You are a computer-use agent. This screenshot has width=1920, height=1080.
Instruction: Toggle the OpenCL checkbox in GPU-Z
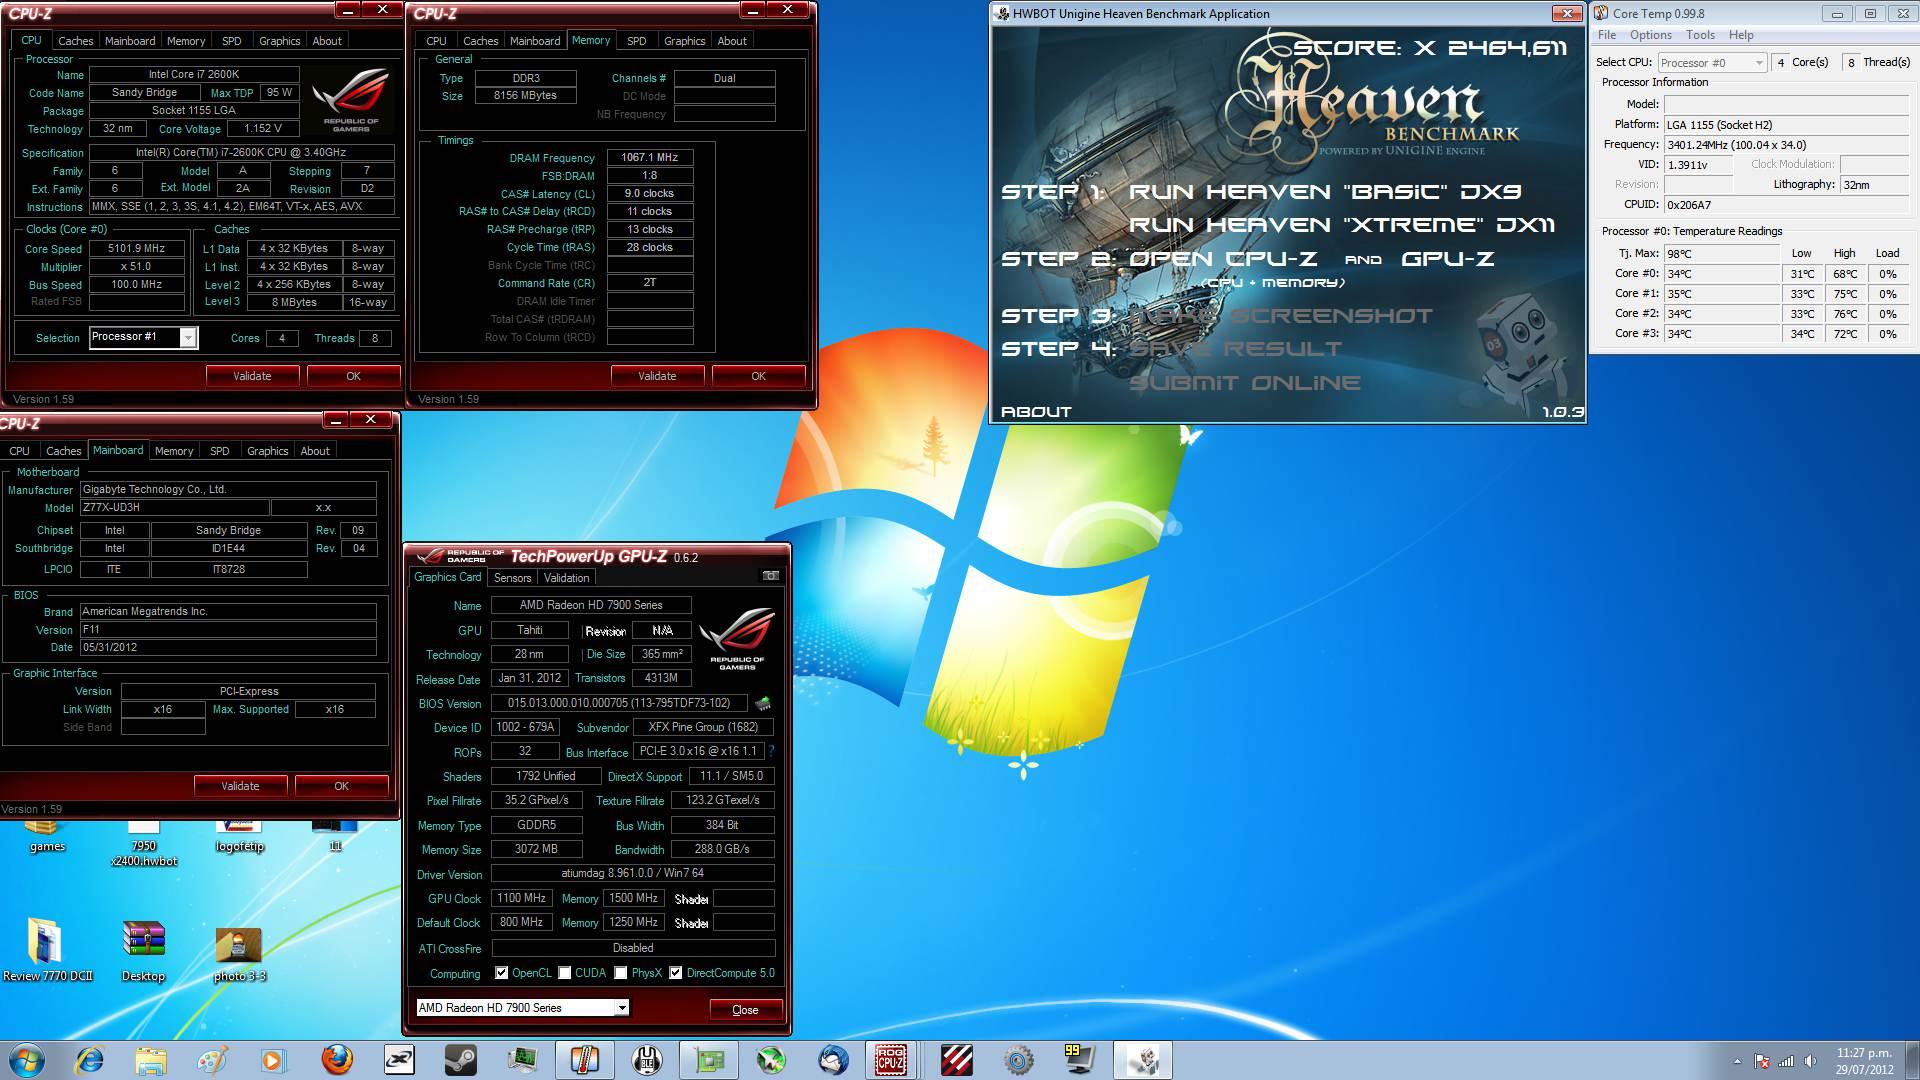(502, 972)
